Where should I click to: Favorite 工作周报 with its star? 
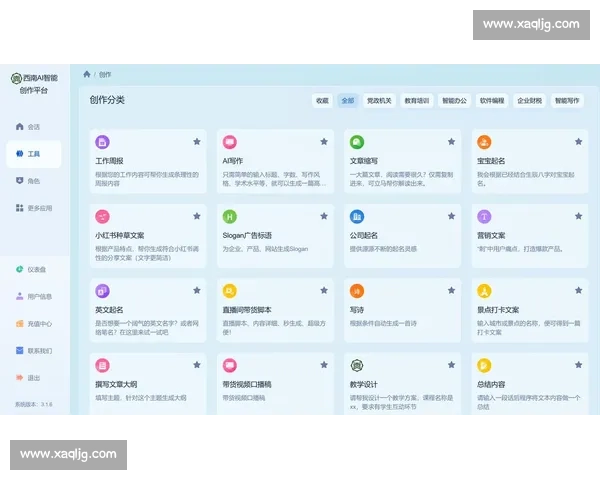click(x=197, y=142)
